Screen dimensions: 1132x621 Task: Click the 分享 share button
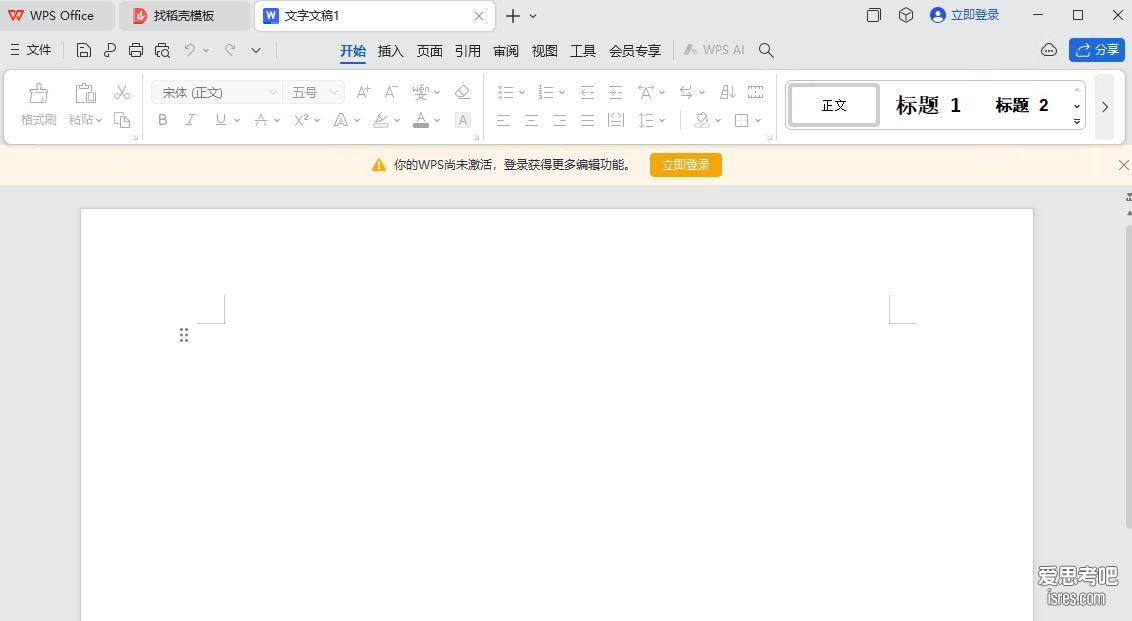(x=1097, y=50)
